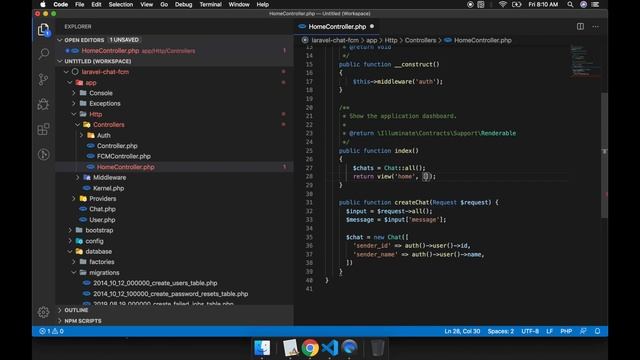Viewport: 640px width, 360px height.
Task: Open the File menu
Action: coord(80,4)
